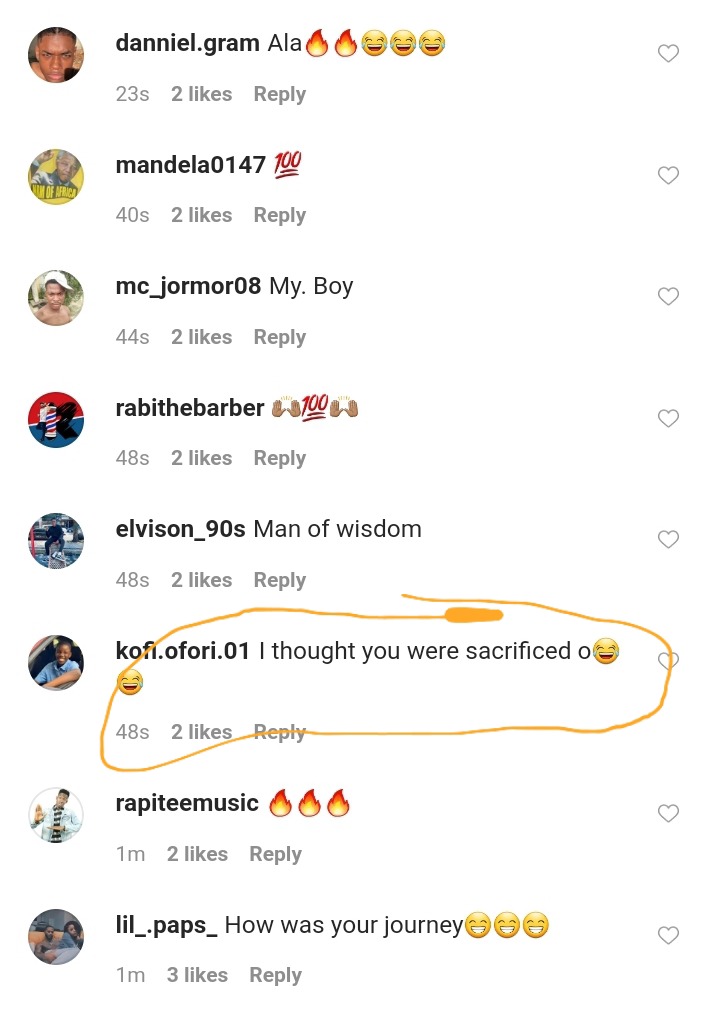The image size is (720, 1014).
Task: Like rapiteemusic's fire emoji comment
Action: tap(668, 814)
